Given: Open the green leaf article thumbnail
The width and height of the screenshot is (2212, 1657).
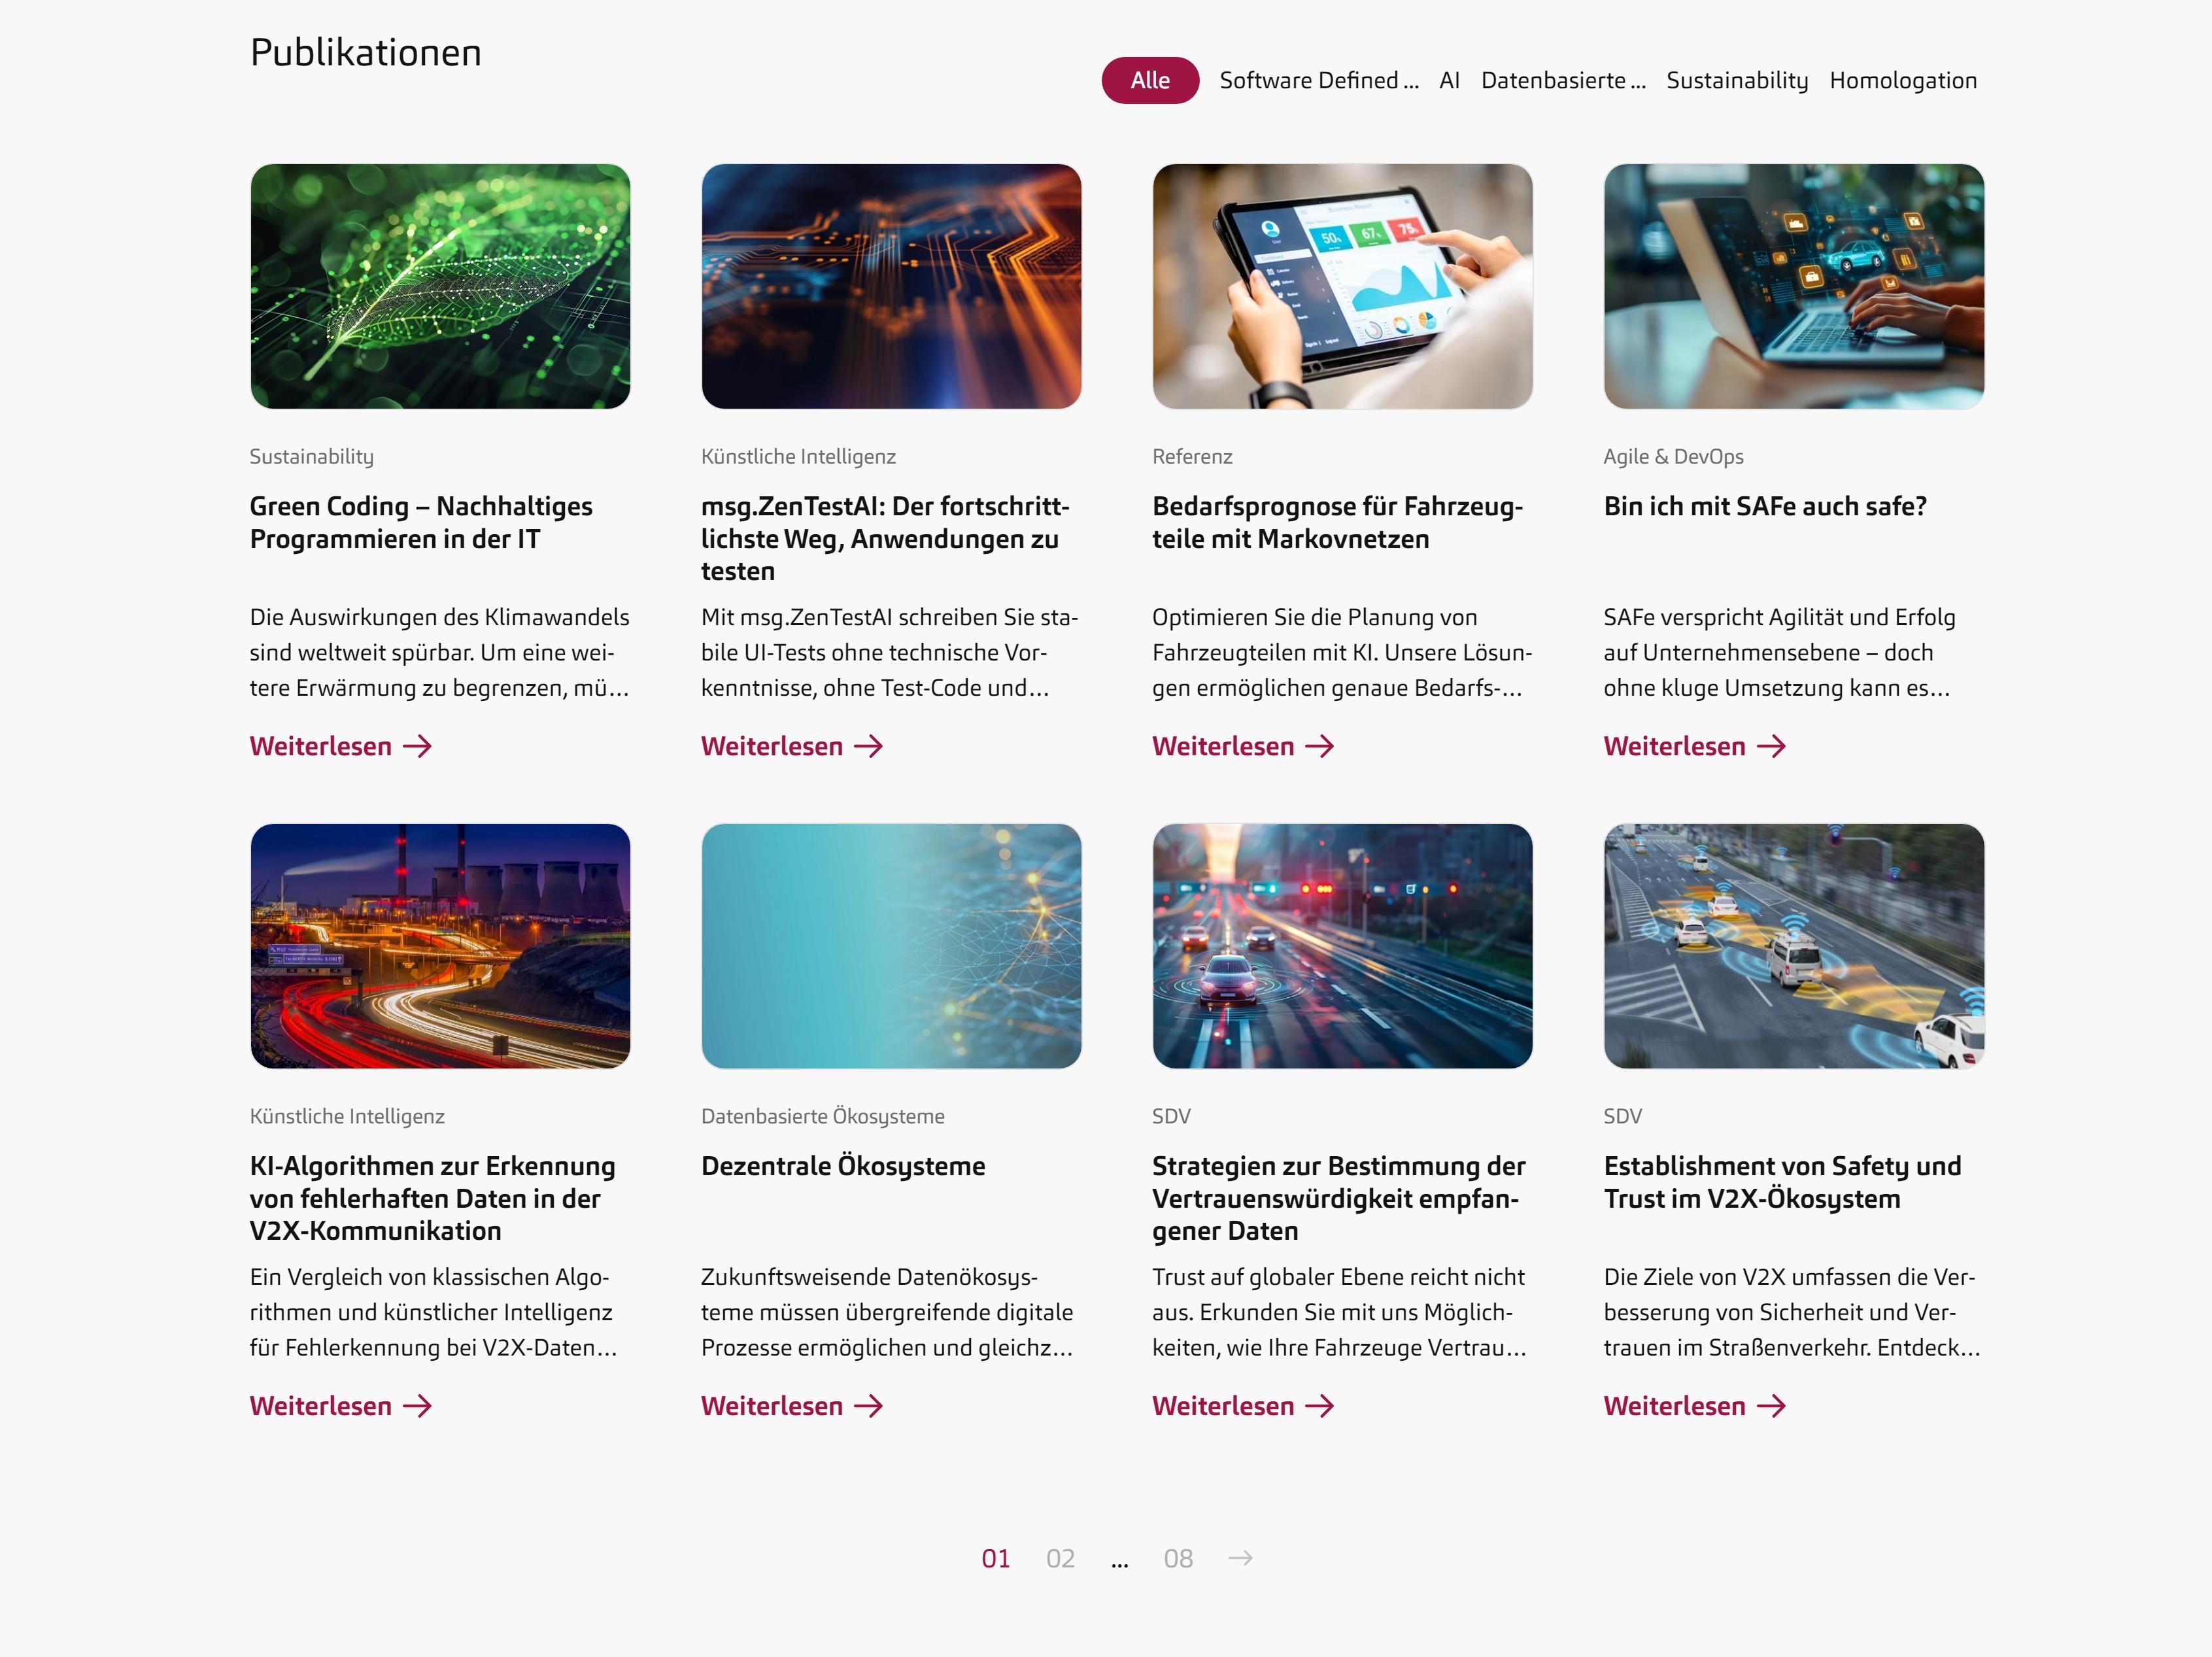Looking at the screenshot, I should click(x=440, y=286).
